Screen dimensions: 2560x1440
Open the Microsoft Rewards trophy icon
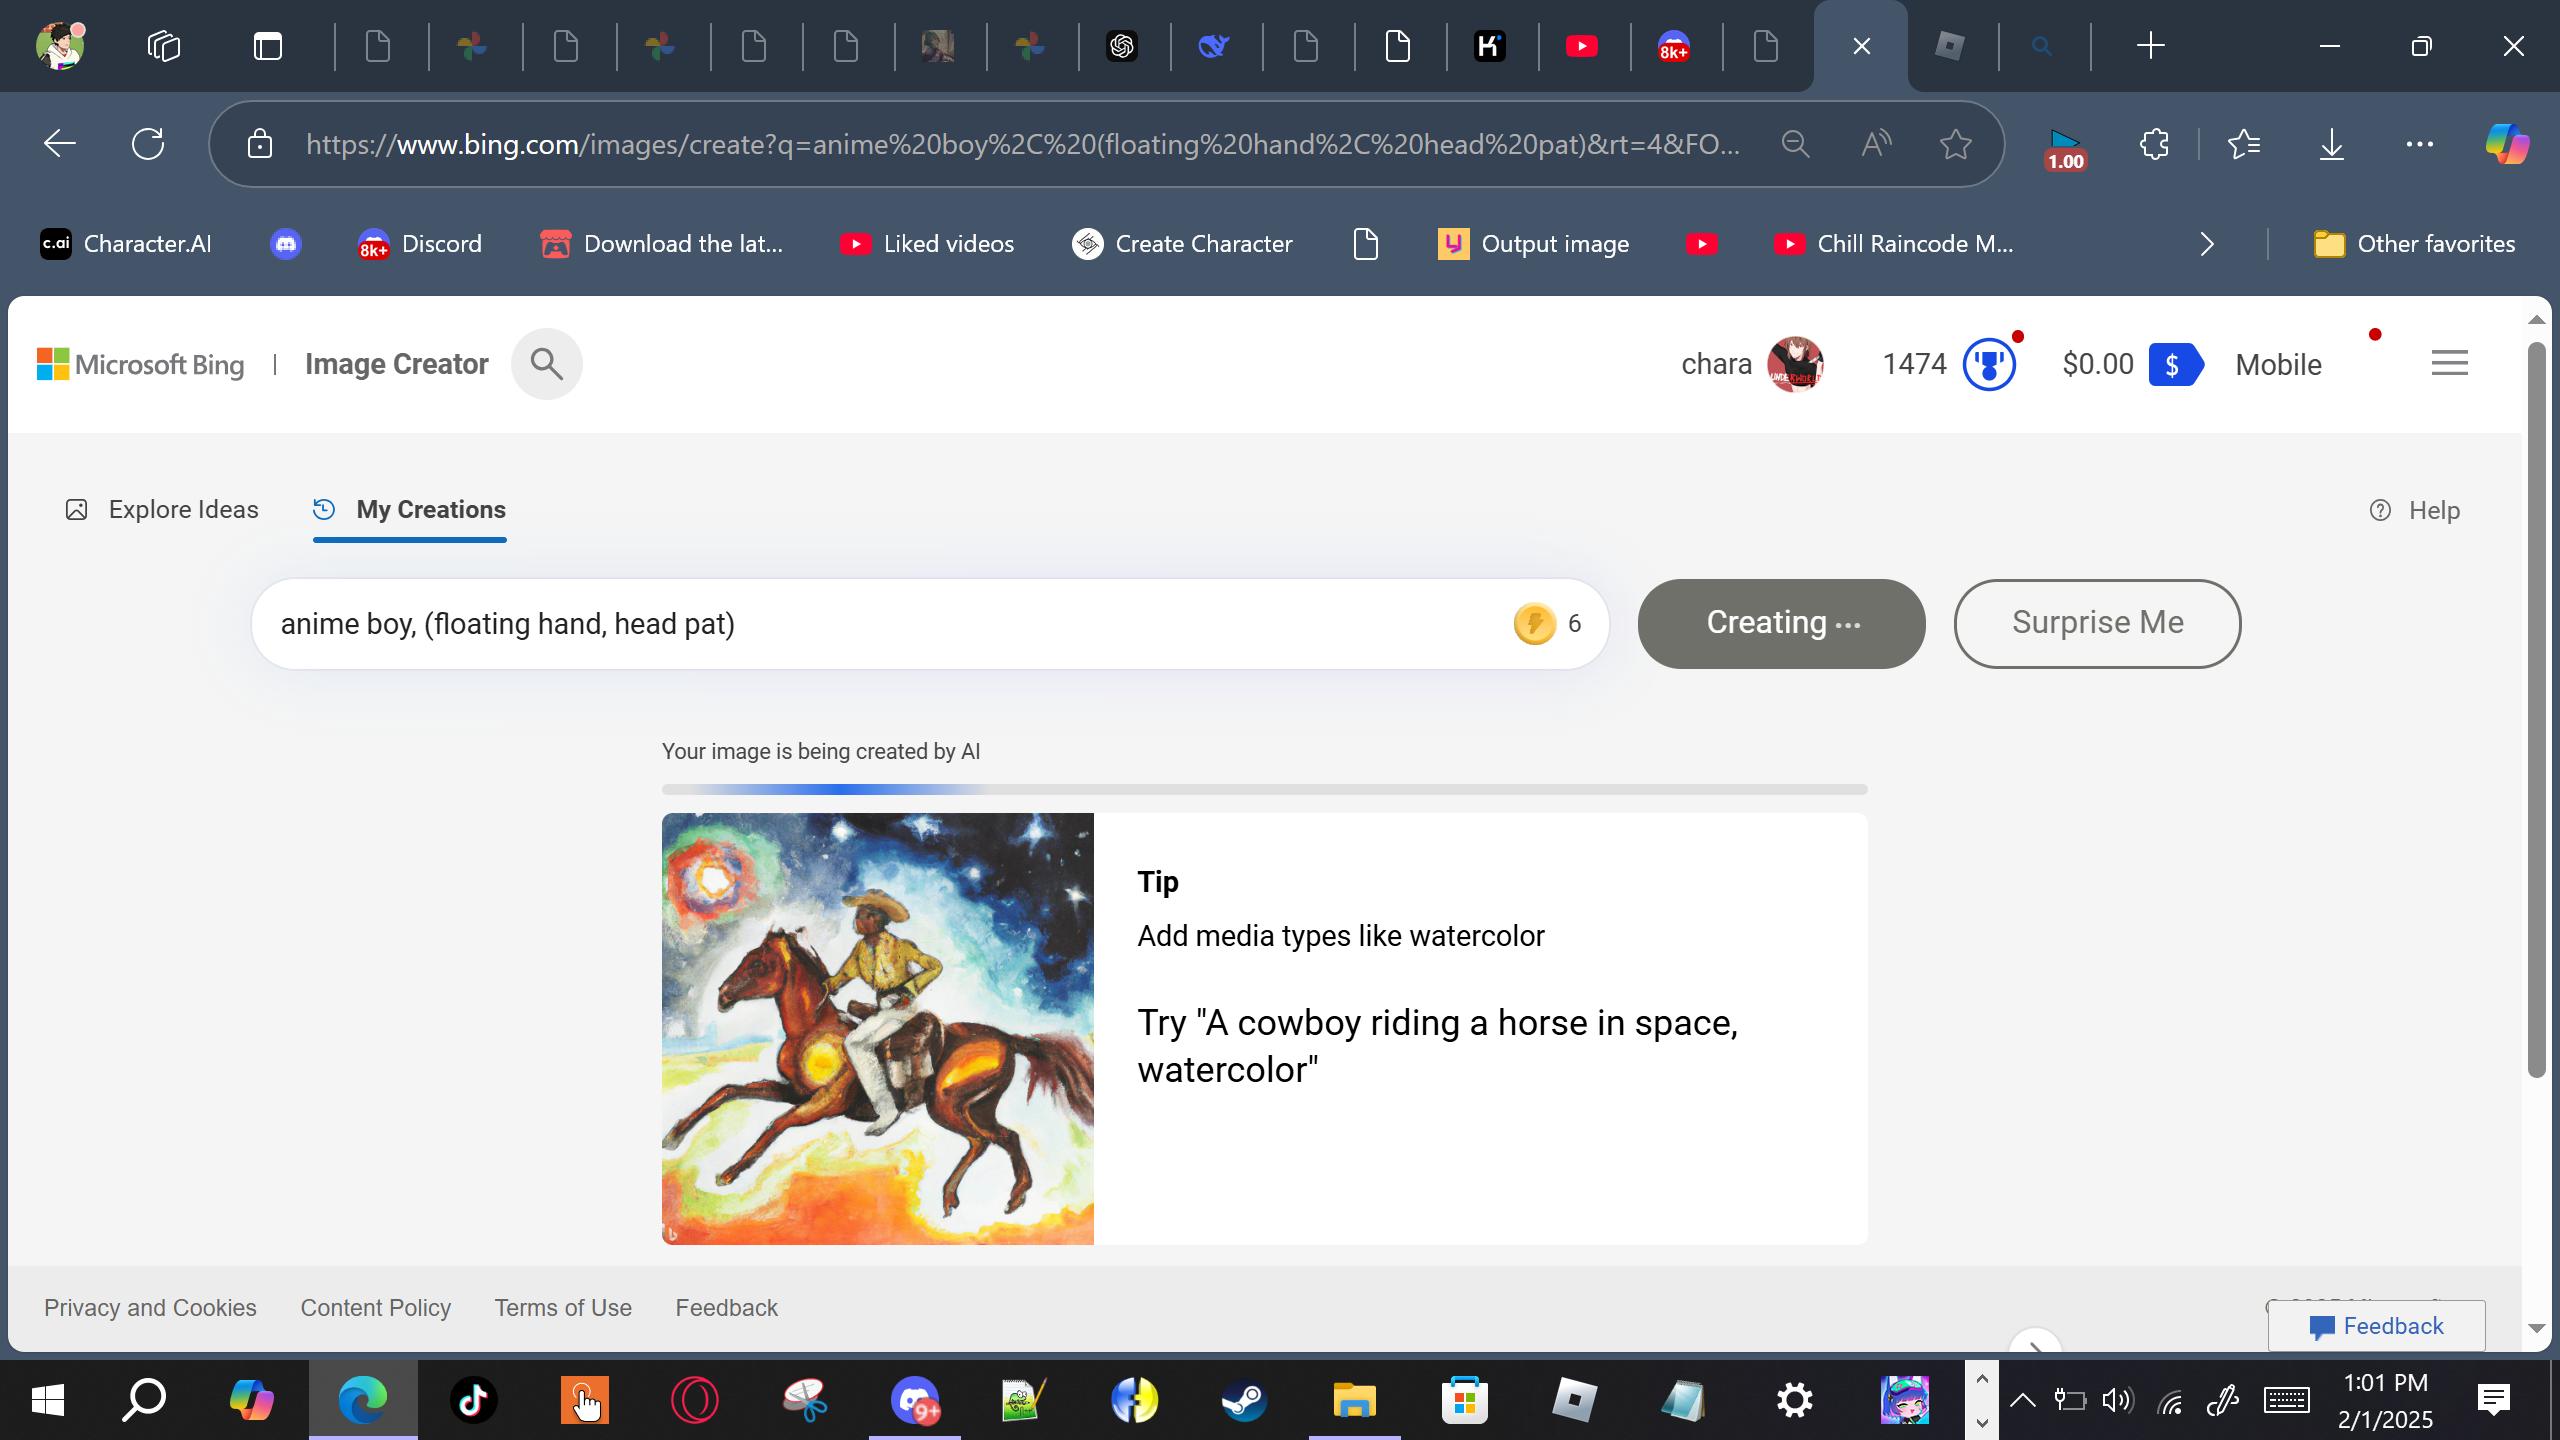(1988, 364)
